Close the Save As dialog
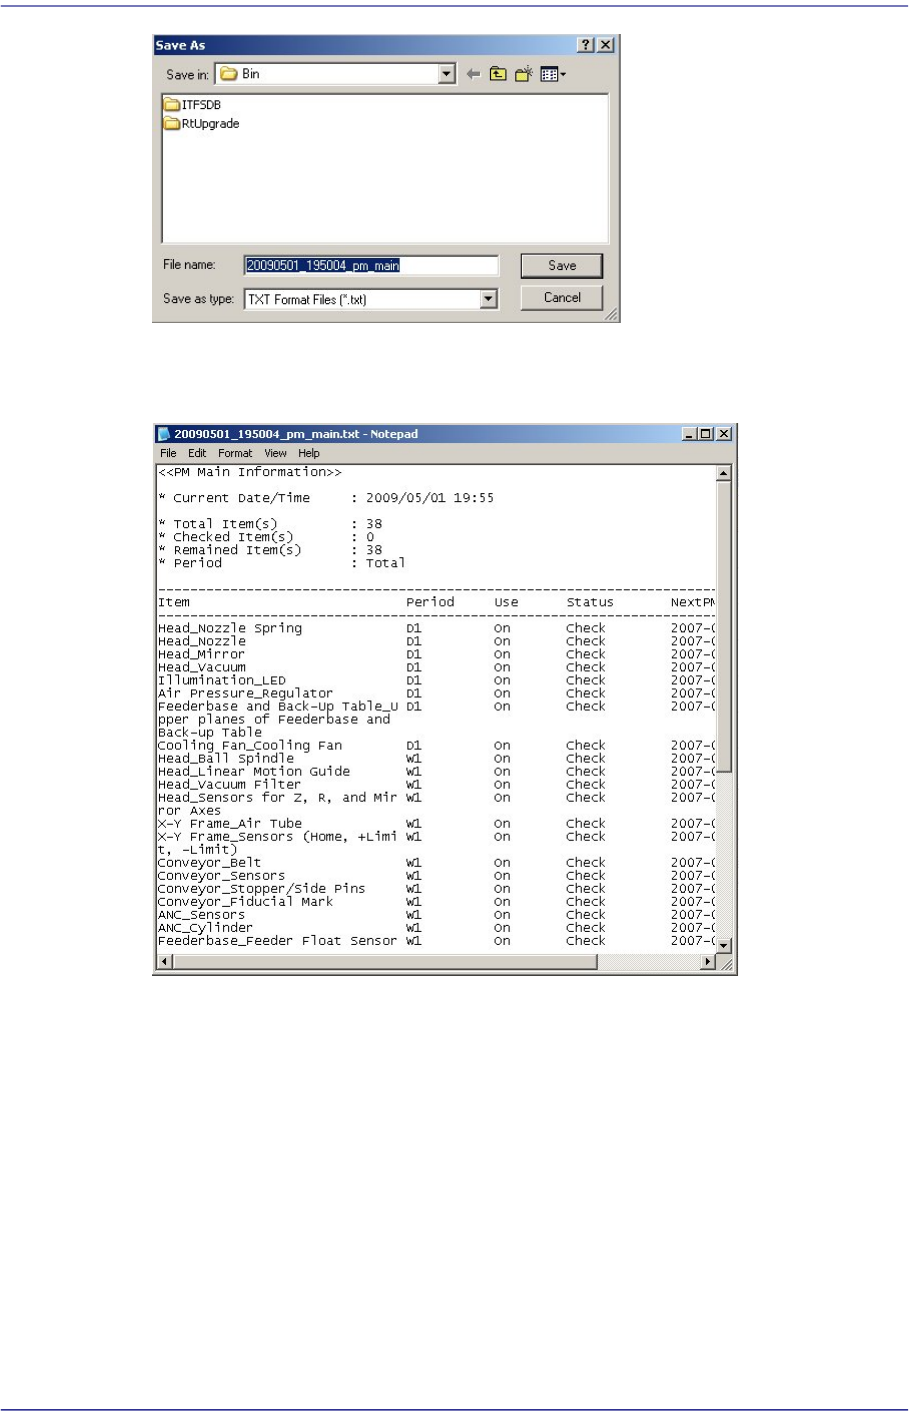The height and width of the screenshot is (1421, 909). [606, 45]
